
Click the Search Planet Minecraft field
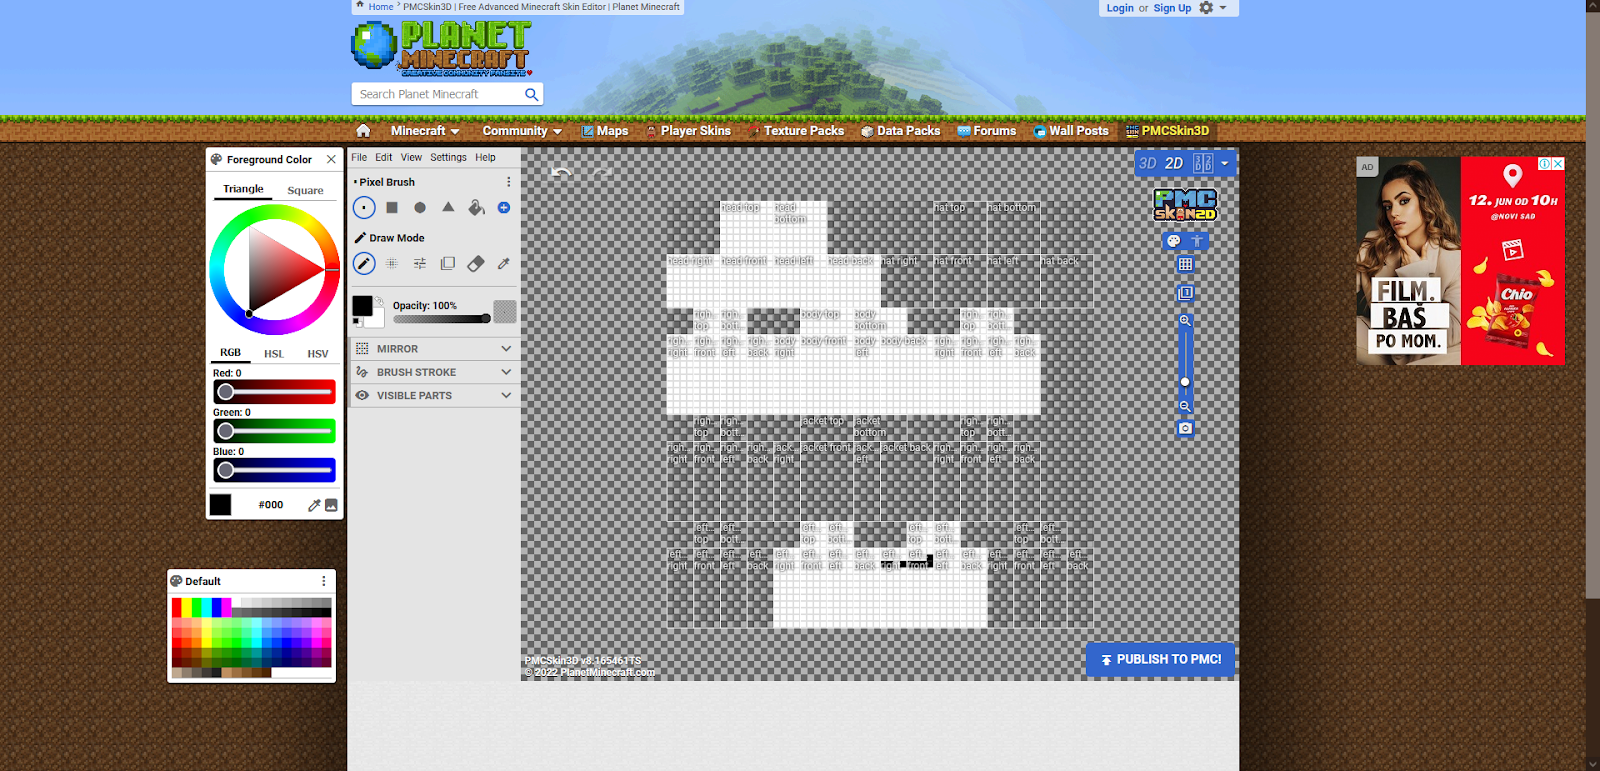[438, 94]
